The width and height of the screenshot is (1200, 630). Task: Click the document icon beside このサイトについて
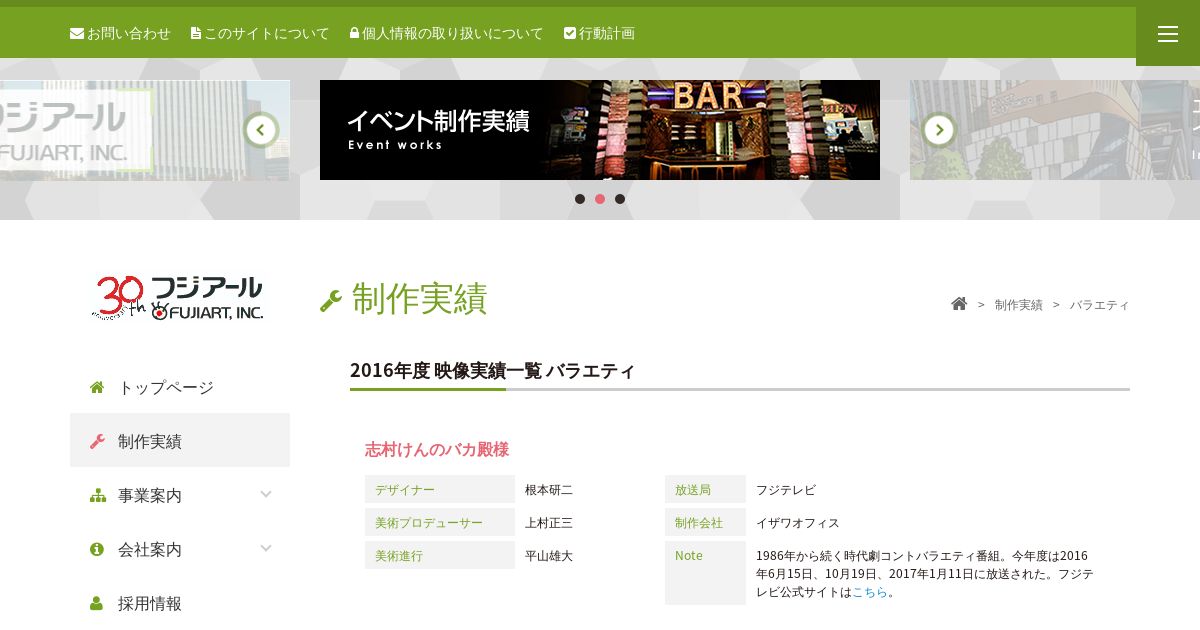(195, 33)
